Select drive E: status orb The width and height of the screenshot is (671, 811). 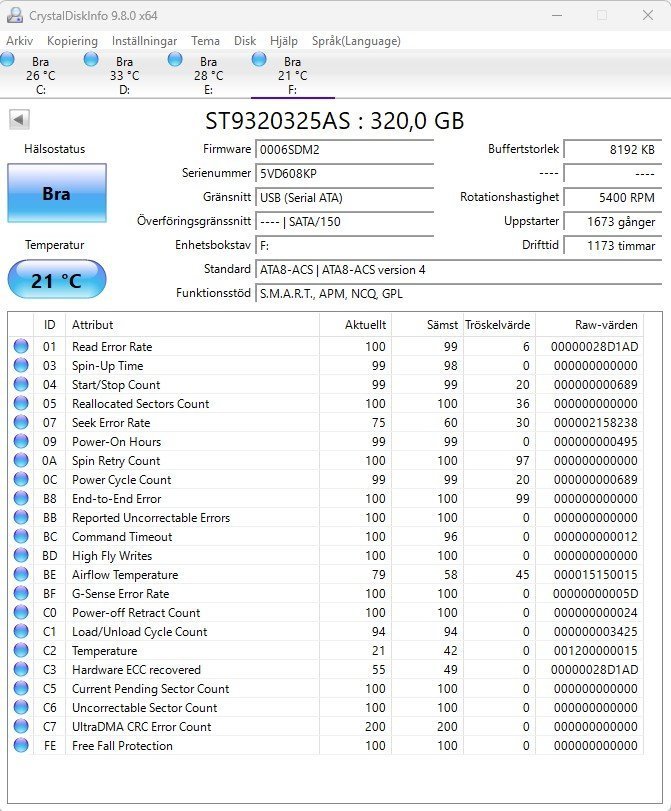[175, 61]
